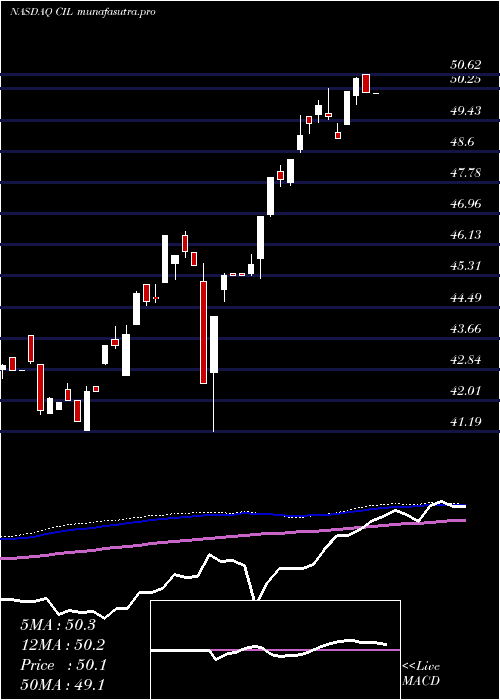Click the 43.66 price axis label
Screen dimensions: 500x700
pyautogui.click(x=466, y=329)
